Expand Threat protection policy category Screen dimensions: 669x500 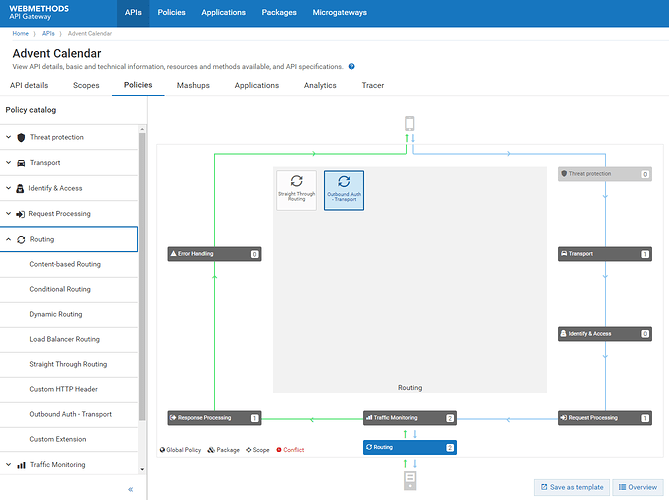[x=68, y=137]
